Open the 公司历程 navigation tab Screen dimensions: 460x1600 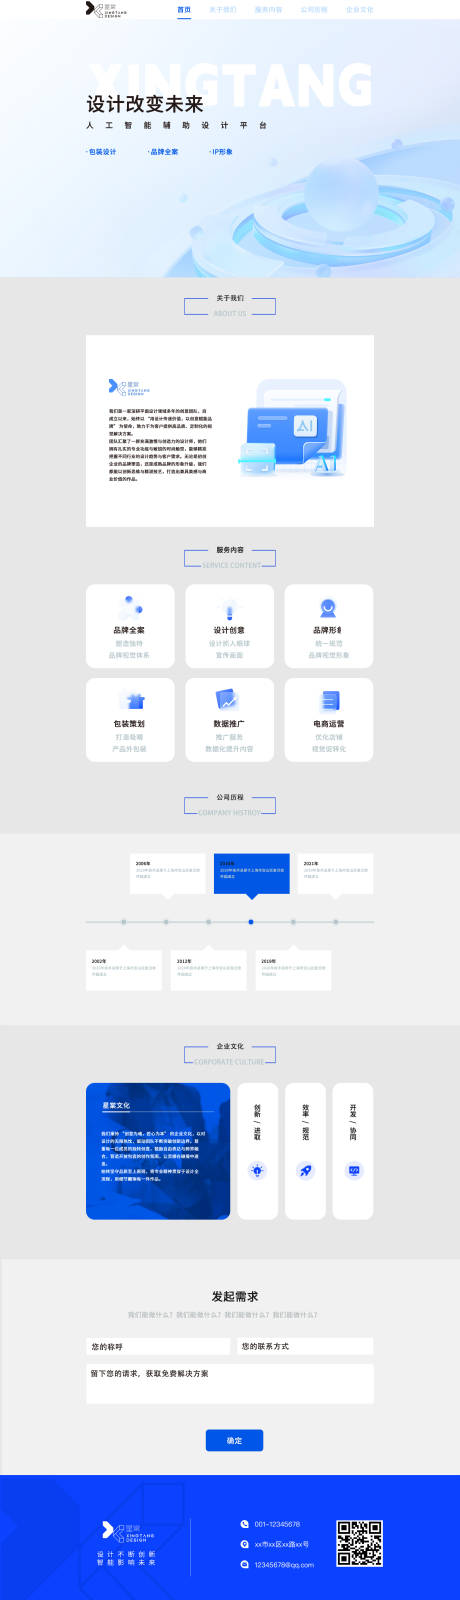pyautogui.click(x=314, y=9)
